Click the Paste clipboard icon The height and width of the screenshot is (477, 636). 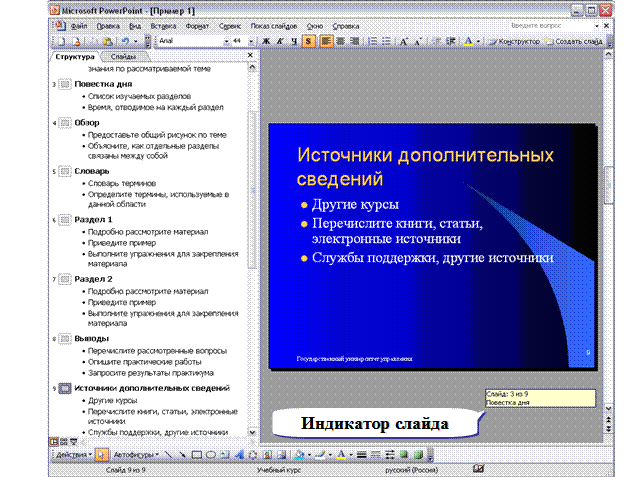click(x=107, y=41)
